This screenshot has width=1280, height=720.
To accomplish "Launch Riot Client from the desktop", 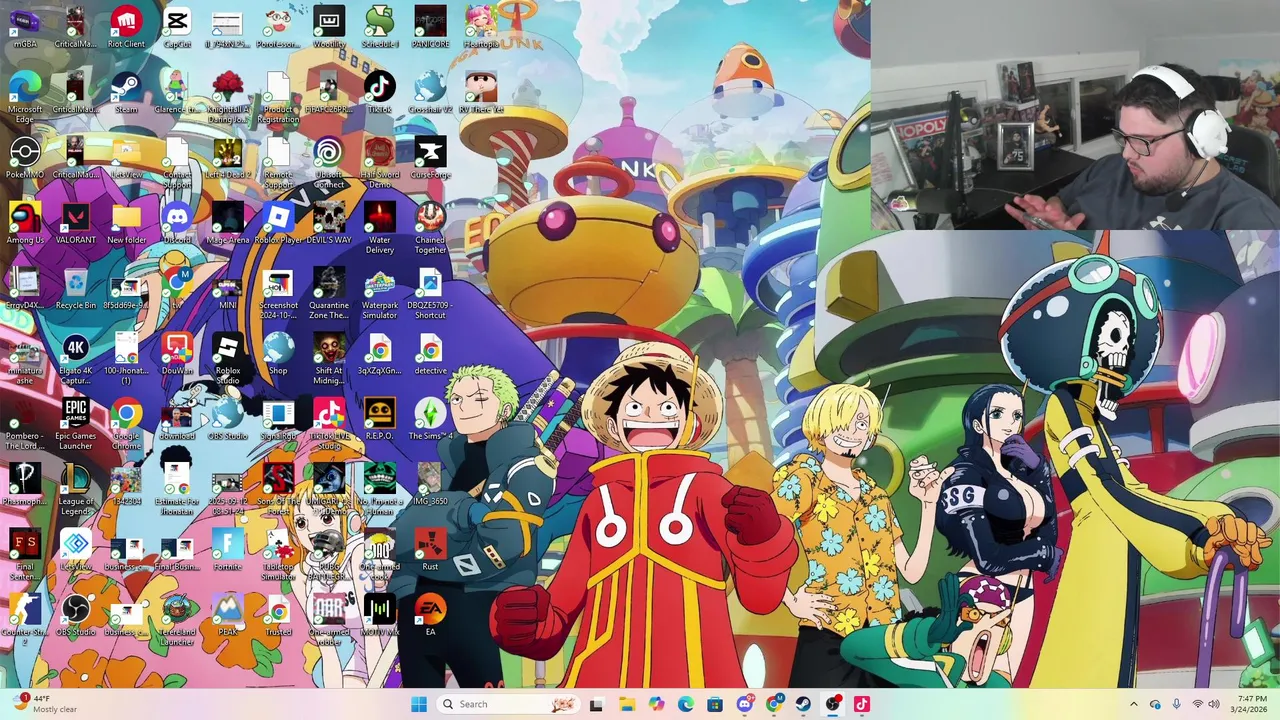I will [x=126, y=27].
